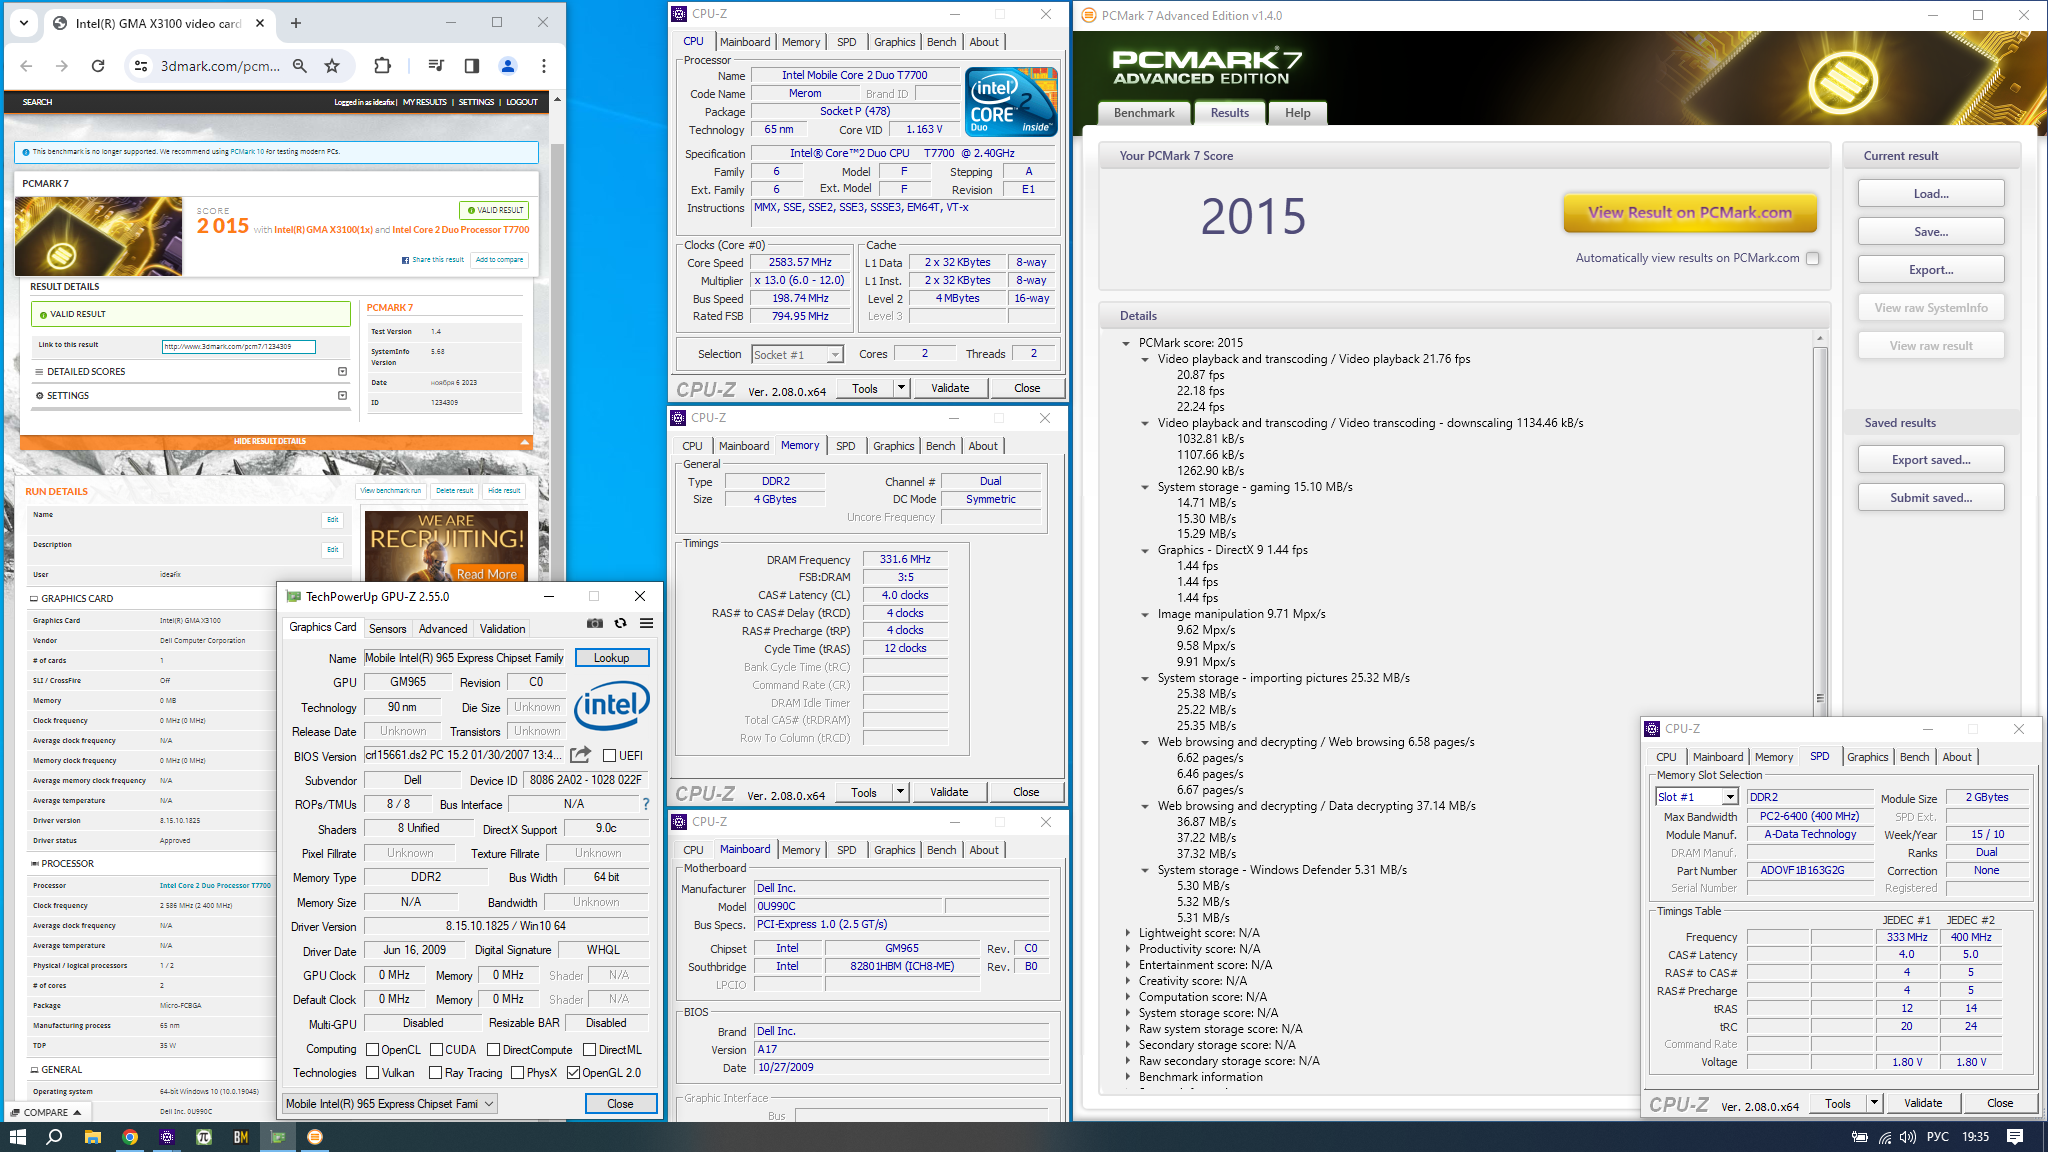The image size is (2048, 1152).
Task: Click the GPU-Z refresh icon
Action: coord(621,623)
